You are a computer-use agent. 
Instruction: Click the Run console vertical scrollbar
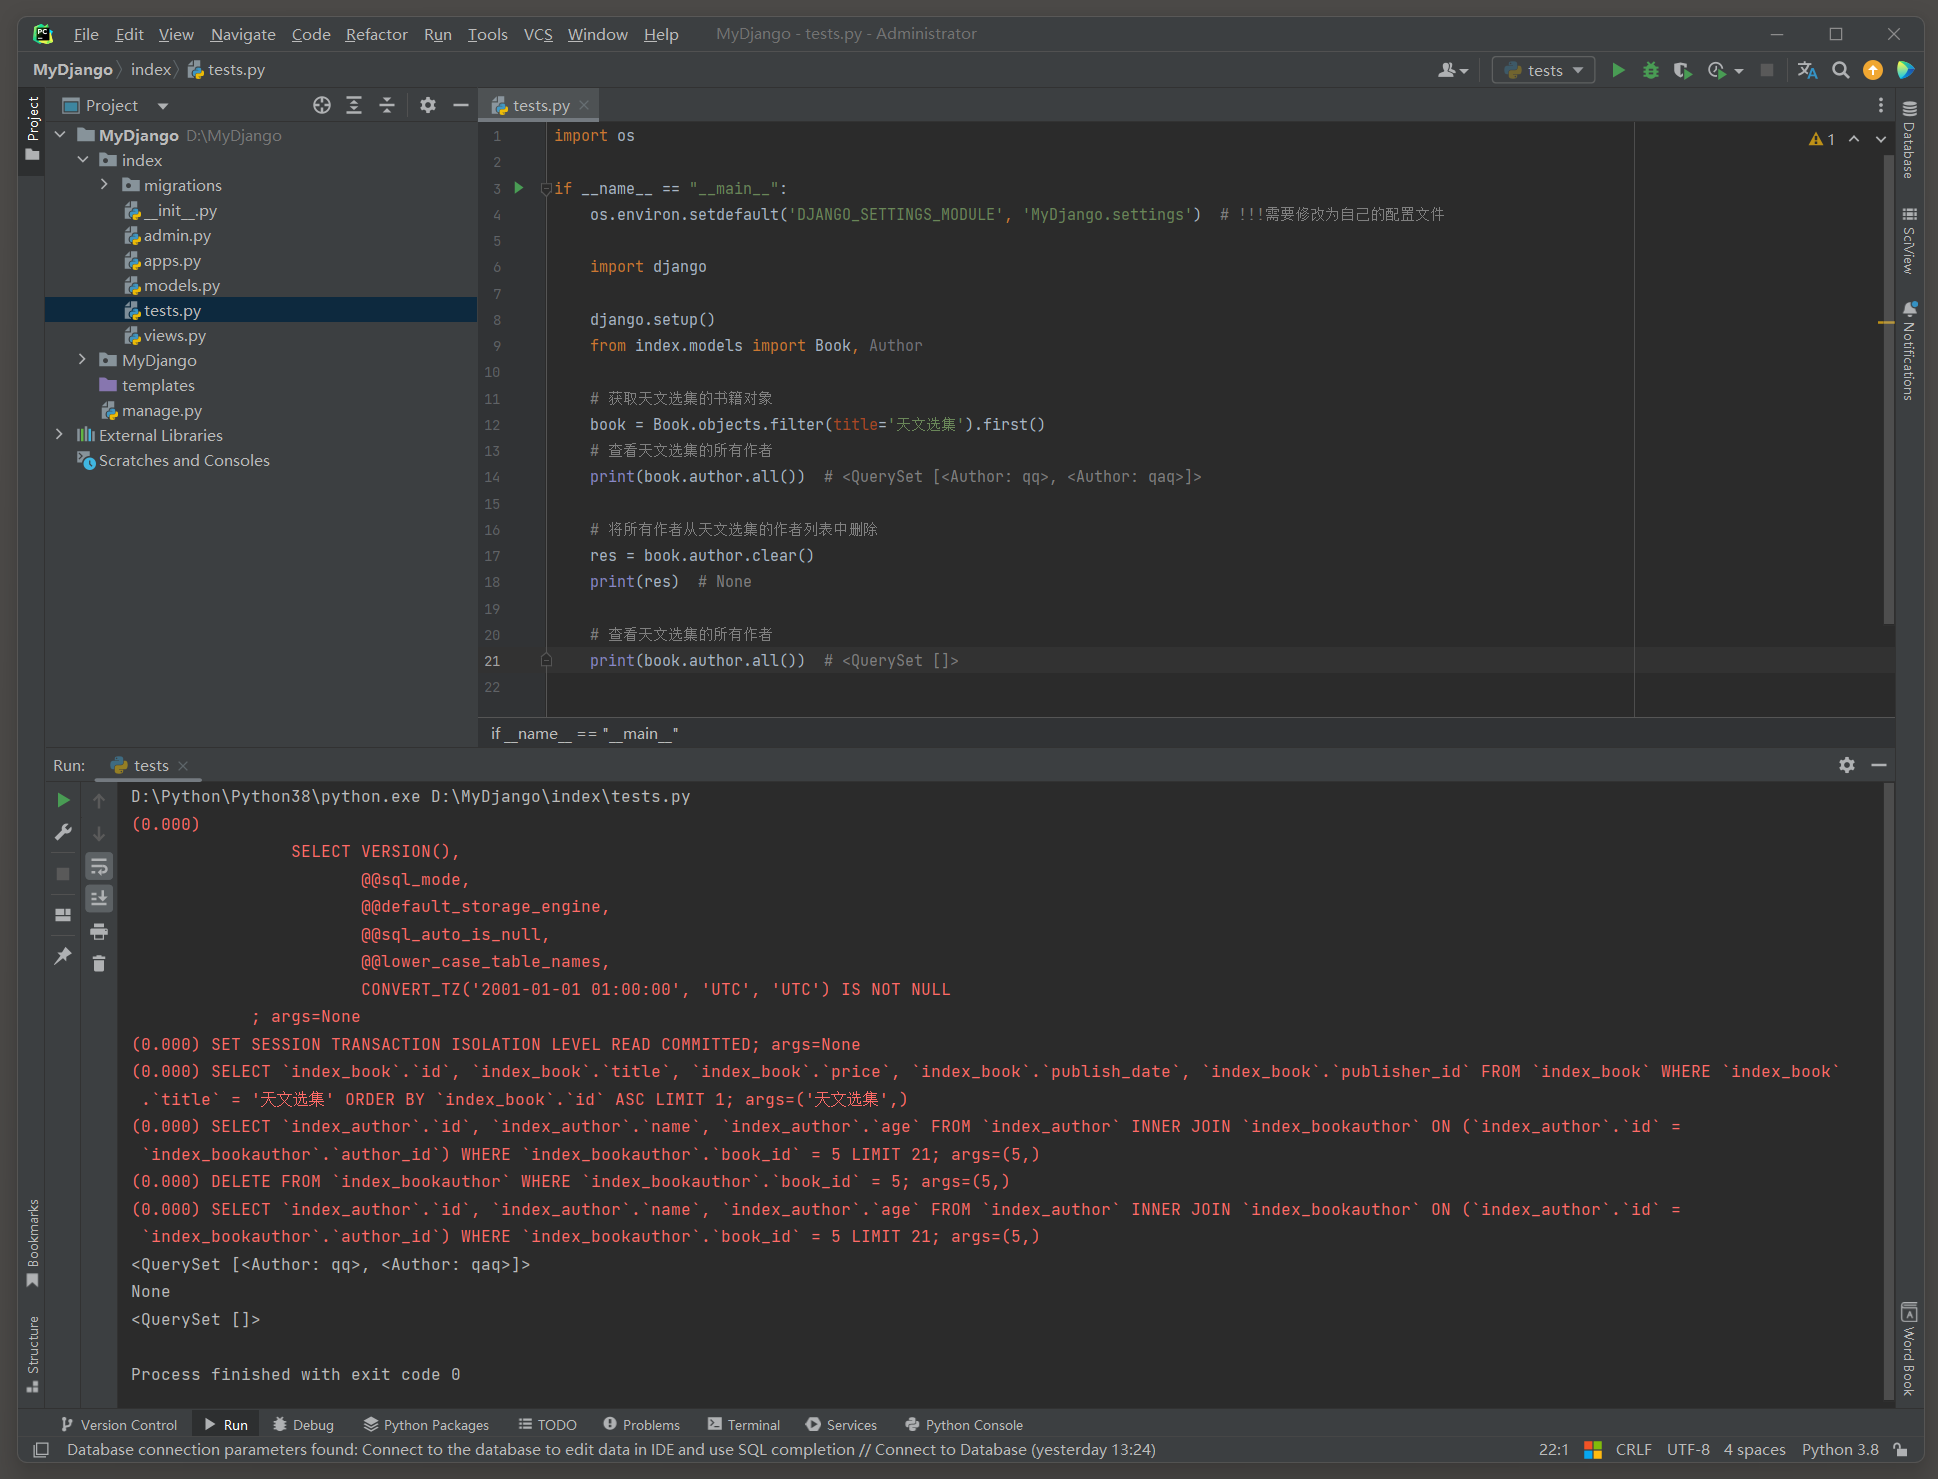coord(1888,1090)
